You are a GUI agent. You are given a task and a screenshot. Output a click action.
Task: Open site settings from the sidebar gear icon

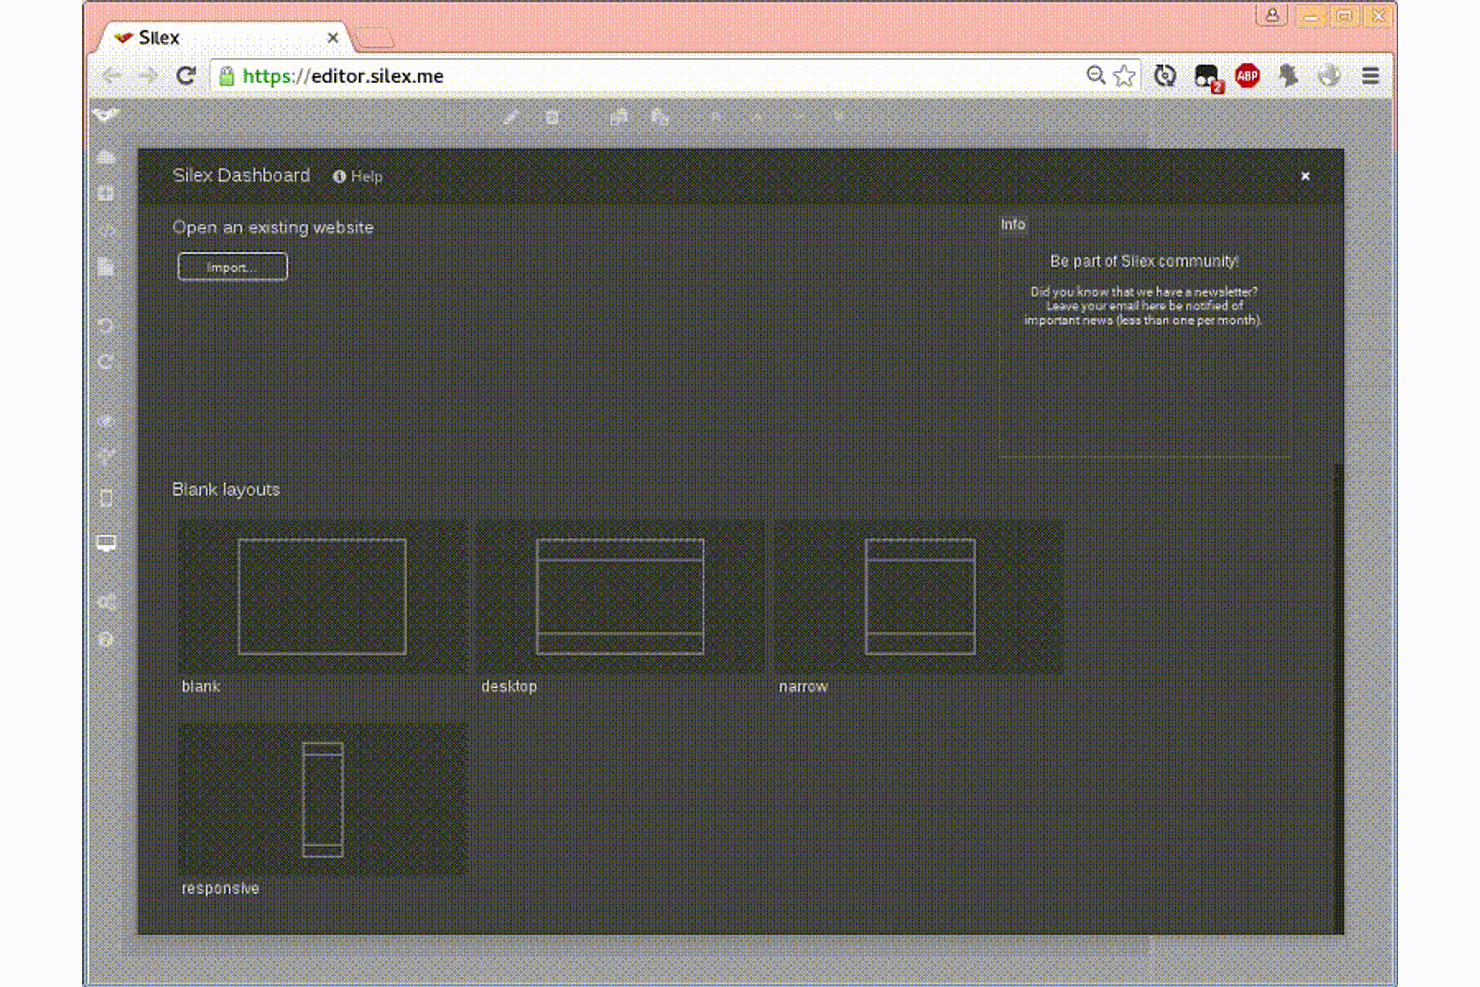point(107,600)
